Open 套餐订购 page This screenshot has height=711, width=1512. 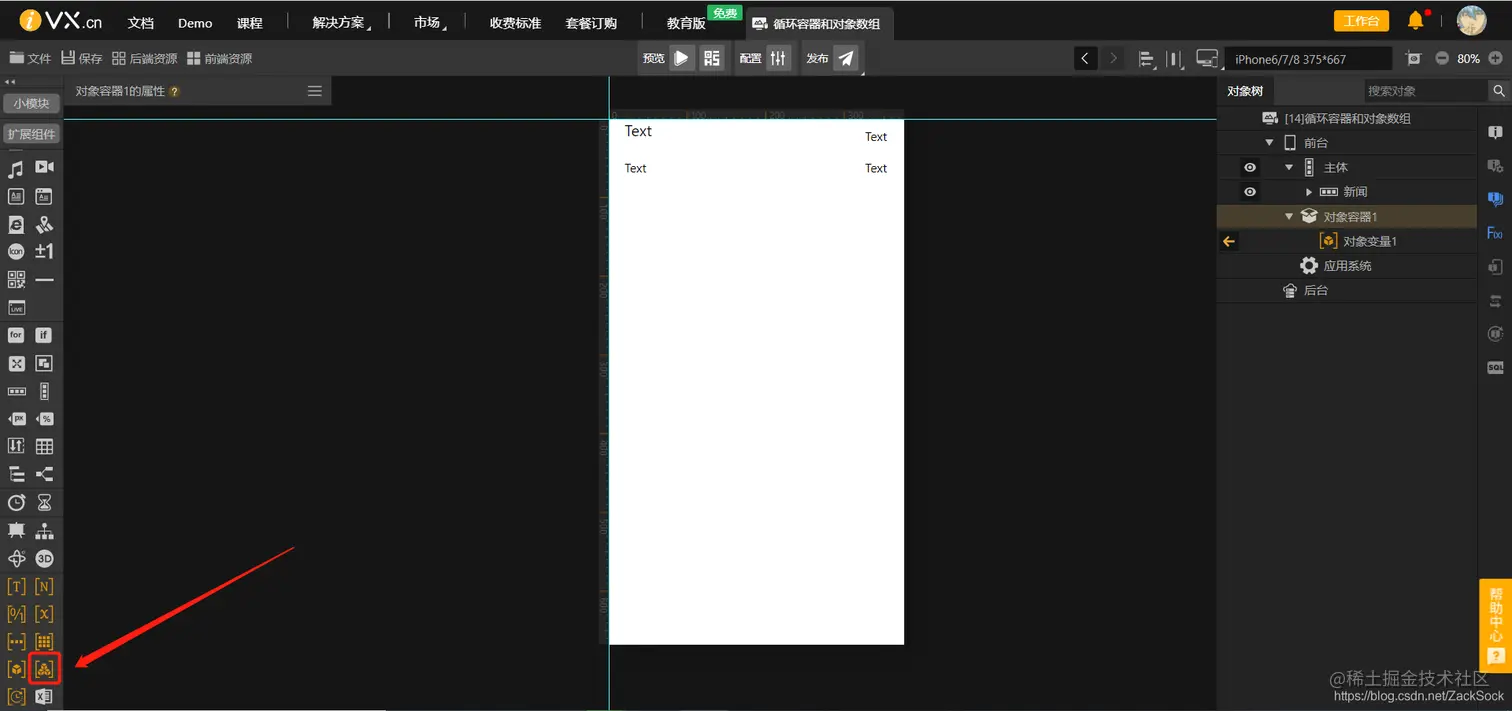coord(591,23)
